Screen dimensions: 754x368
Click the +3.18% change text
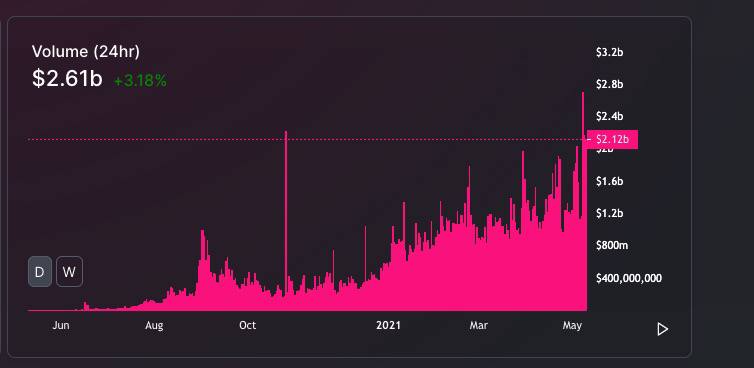[x=140, y=81]
